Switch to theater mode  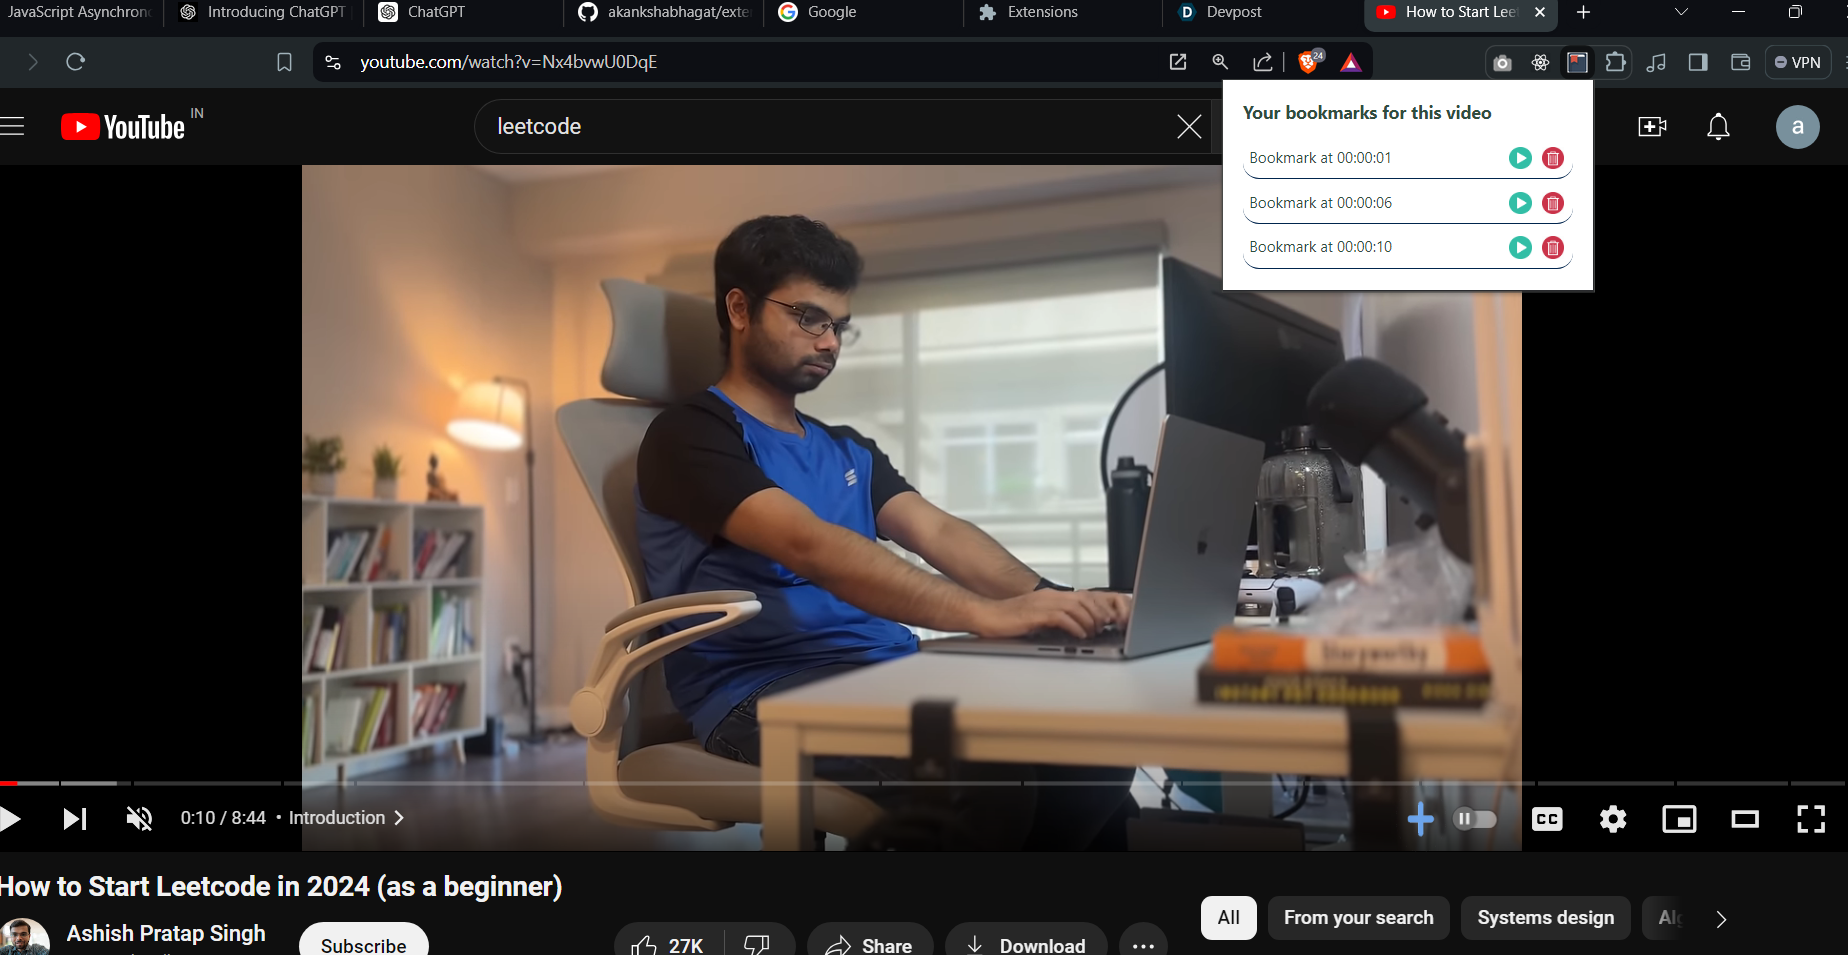tap(1745, 819)
